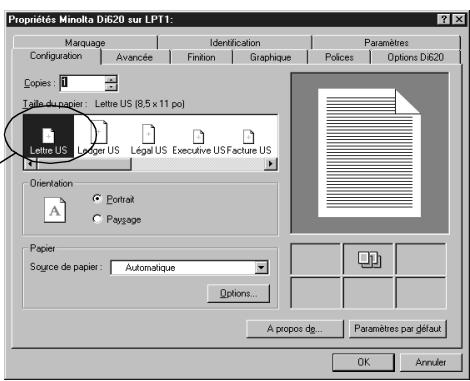Open the A propos de... button

[295, 329]
